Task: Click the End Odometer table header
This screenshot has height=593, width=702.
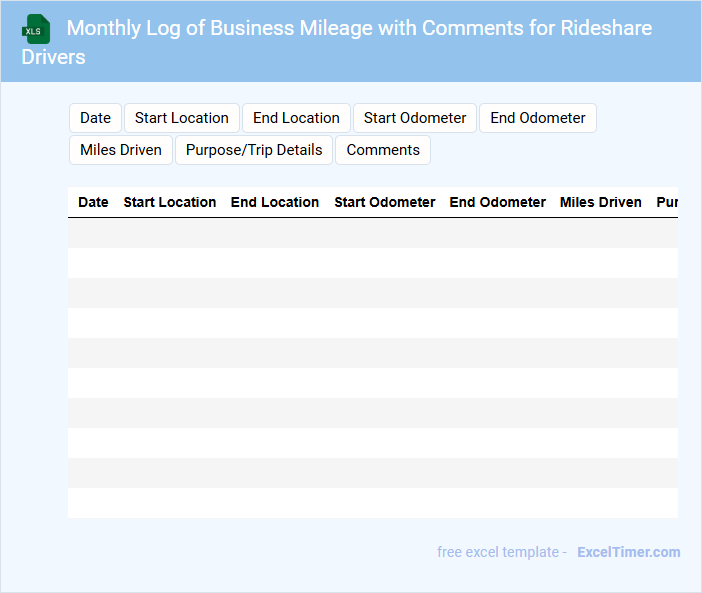Action: pyautogui.click(x=498, y=202)
